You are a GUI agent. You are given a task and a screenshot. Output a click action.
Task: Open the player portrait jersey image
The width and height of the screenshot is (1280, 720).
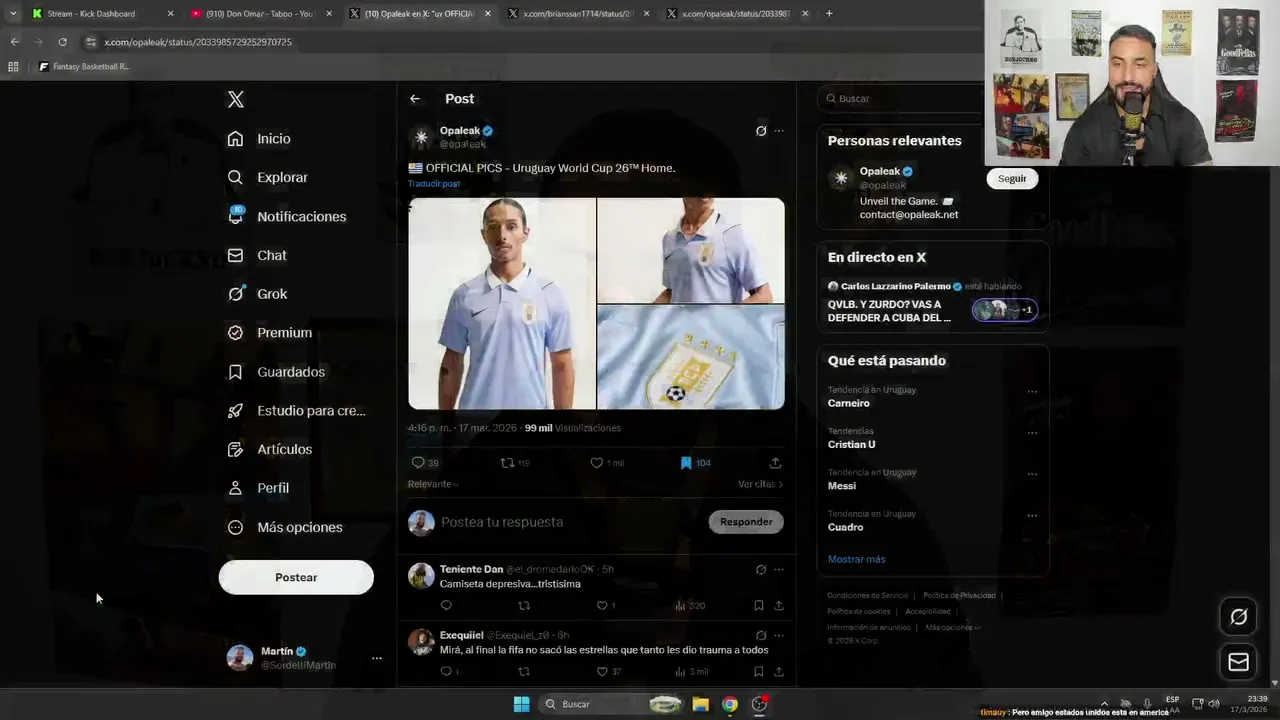(502, 304)
